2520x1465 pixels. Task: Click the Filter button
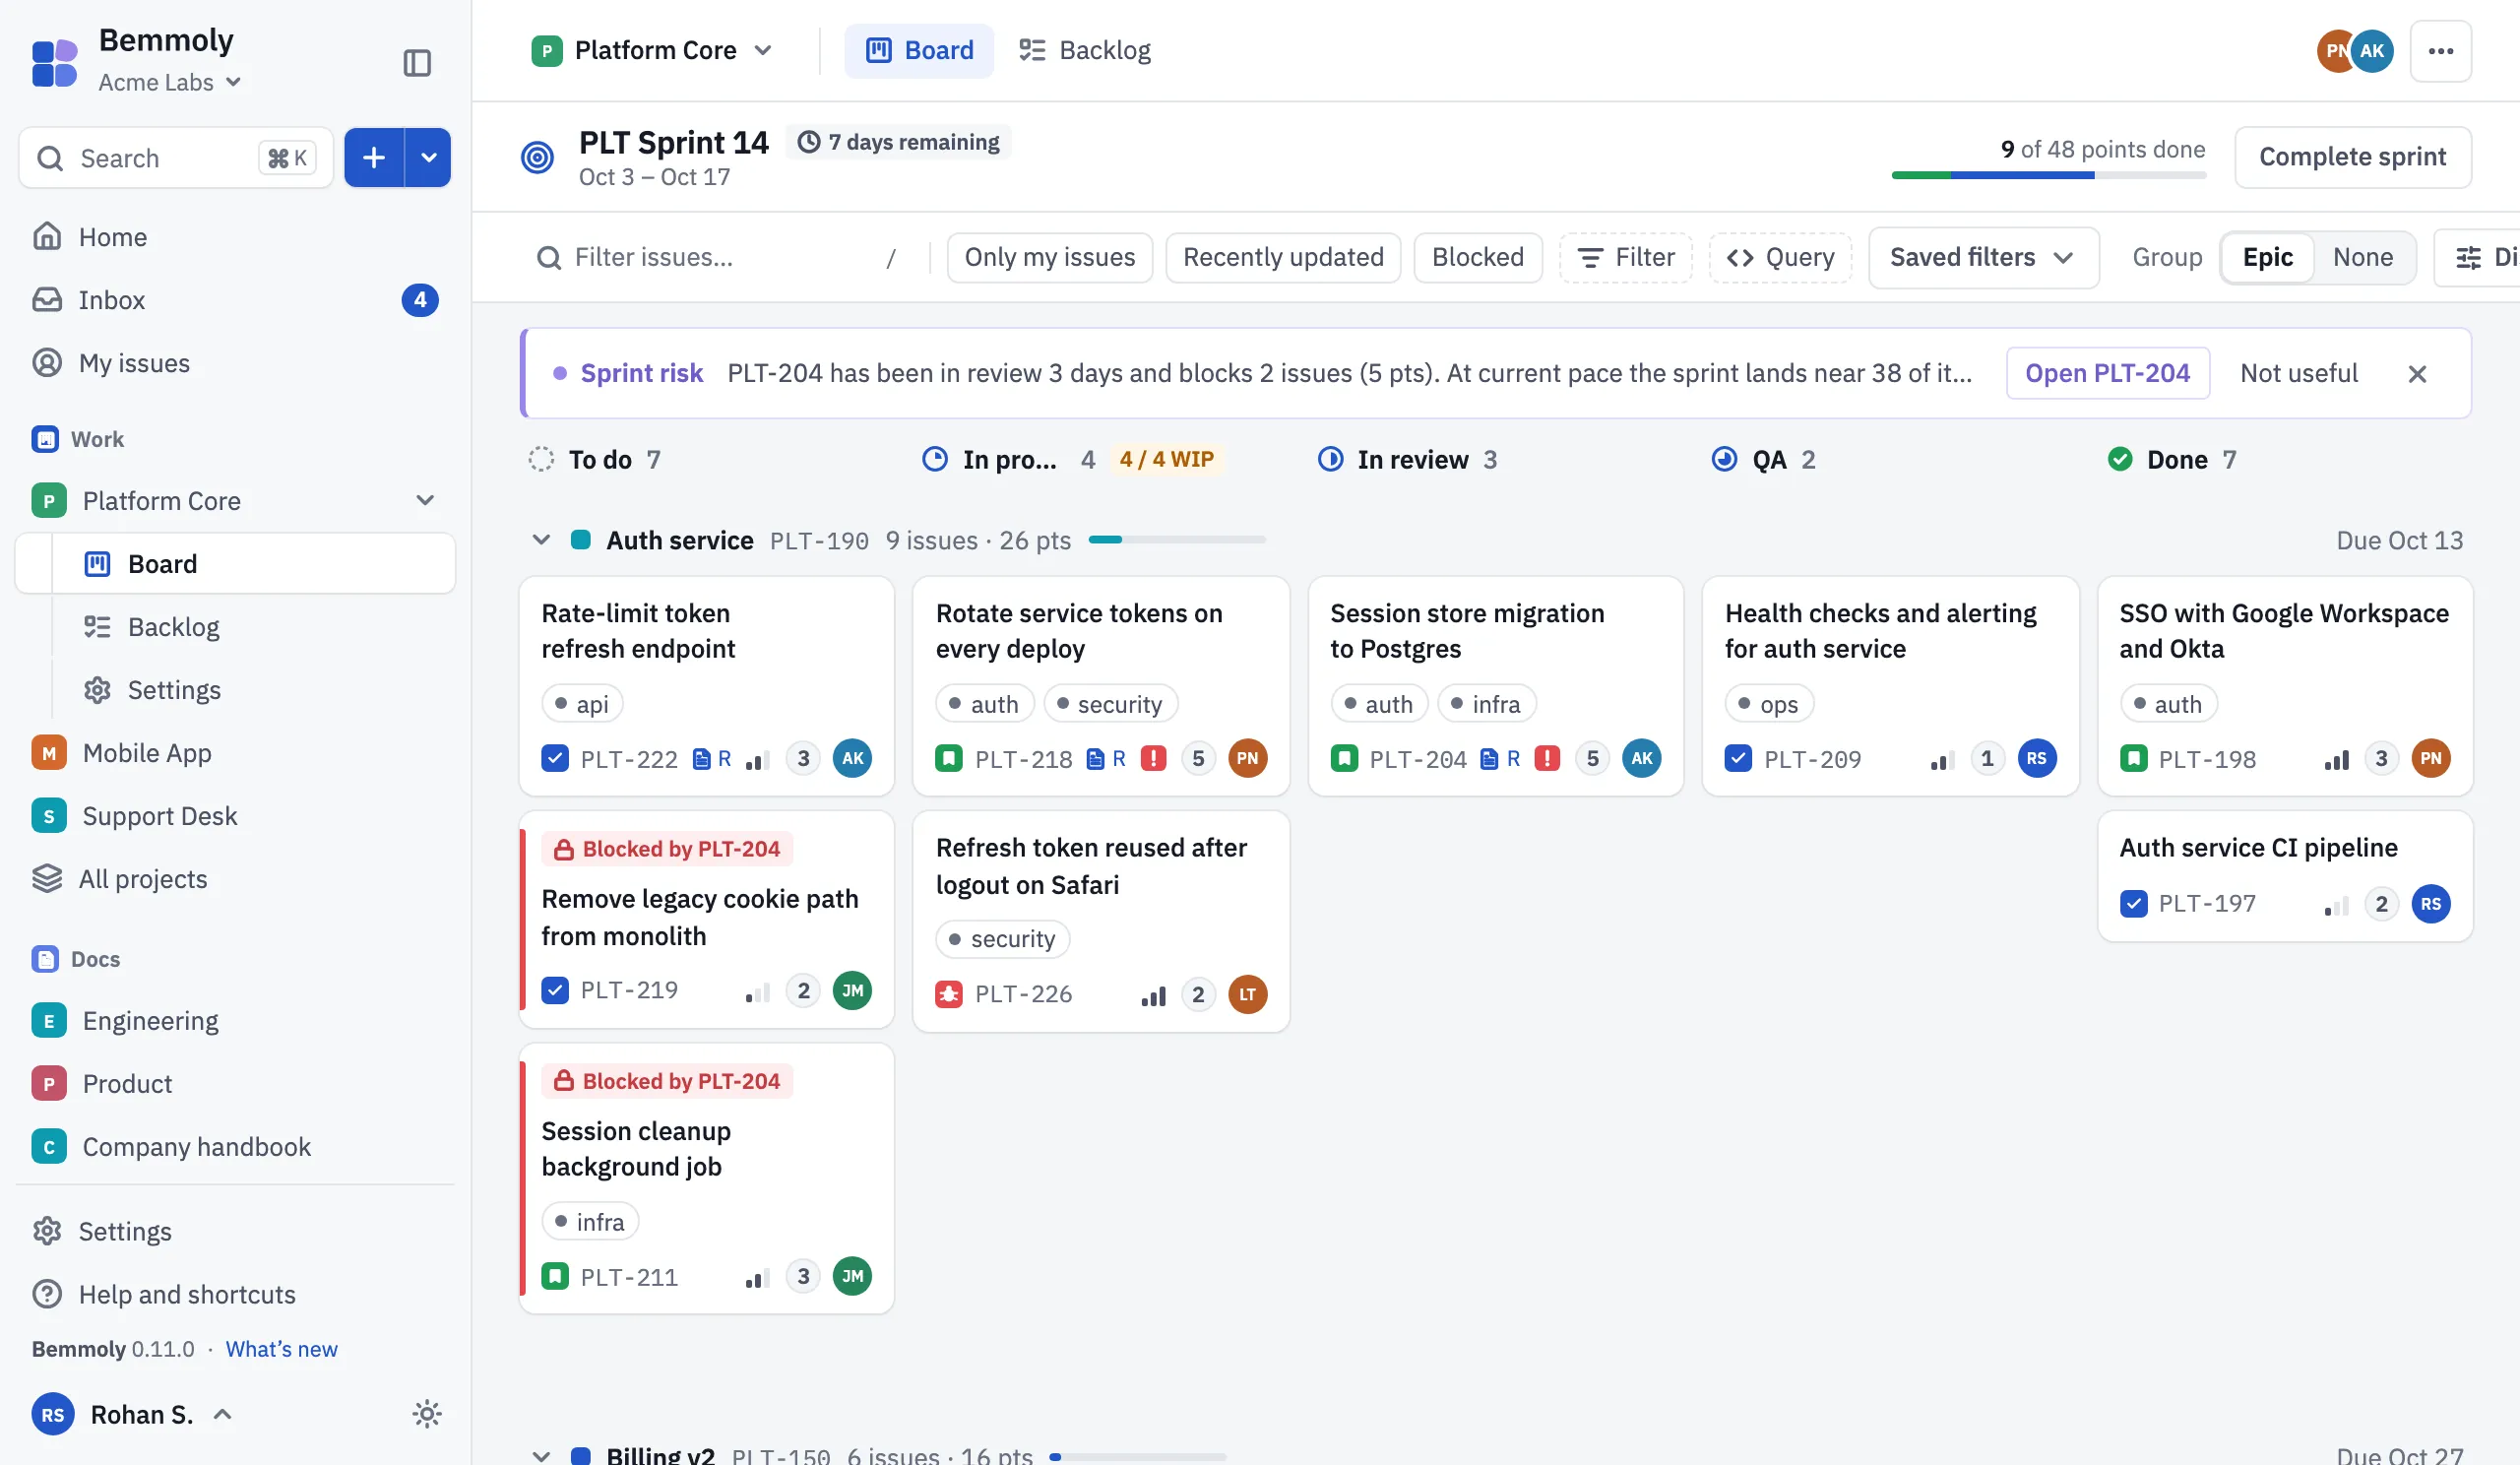click(1625, 257)
